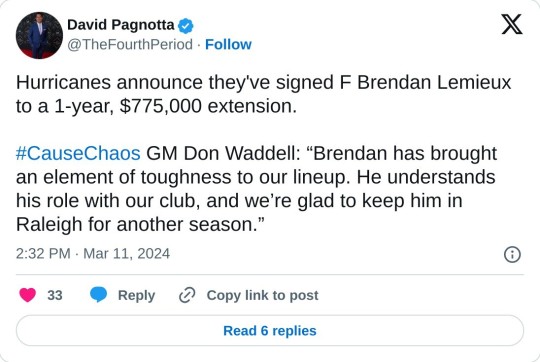
Task: Click the 33 likes count
Action: coord(55,296)
